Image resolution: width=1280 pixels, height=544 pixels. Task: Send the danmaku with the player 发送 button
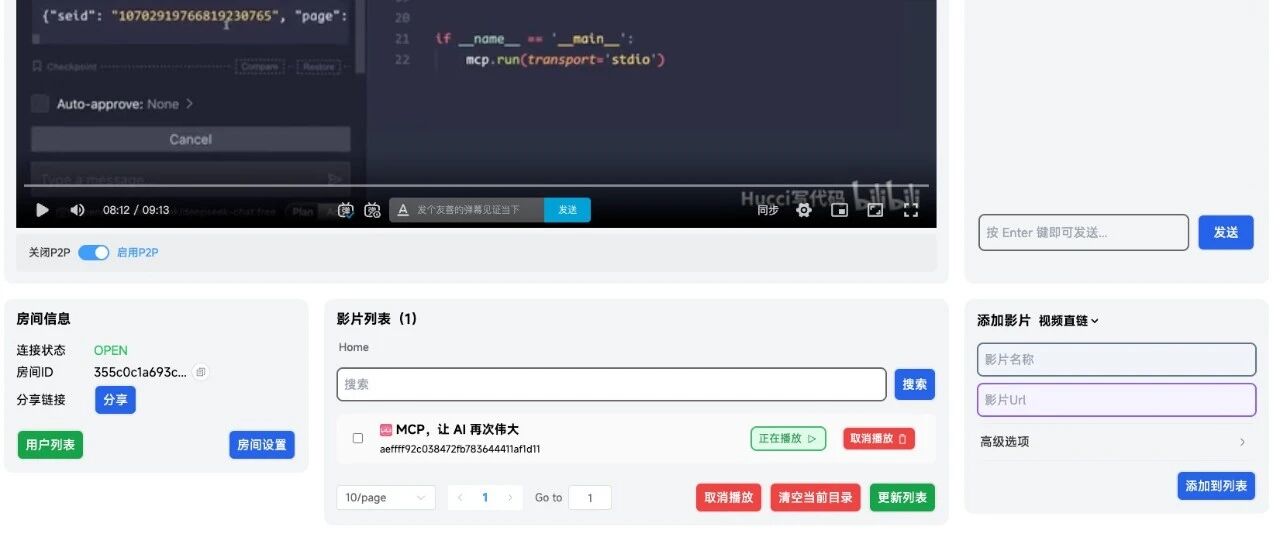pos(568,210)
